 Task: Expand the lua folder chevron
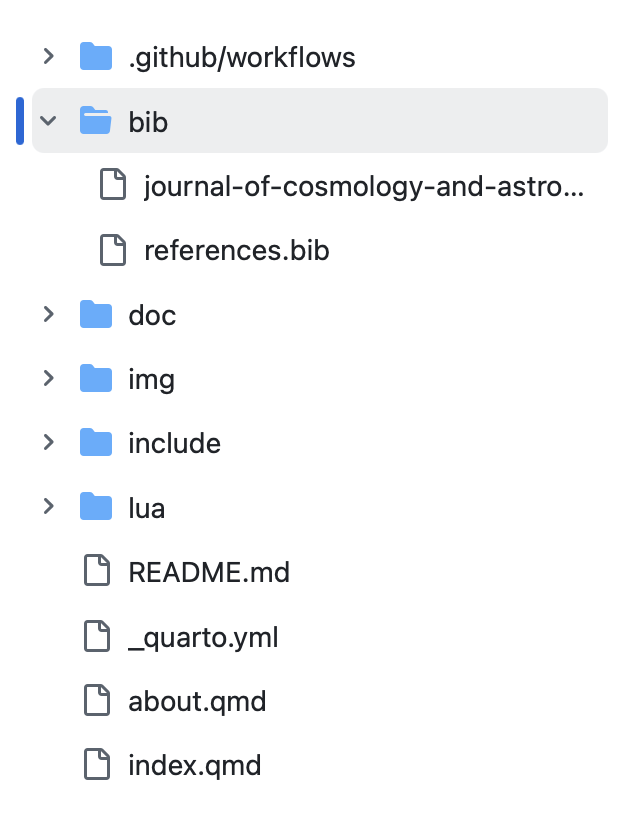(48, 508)
